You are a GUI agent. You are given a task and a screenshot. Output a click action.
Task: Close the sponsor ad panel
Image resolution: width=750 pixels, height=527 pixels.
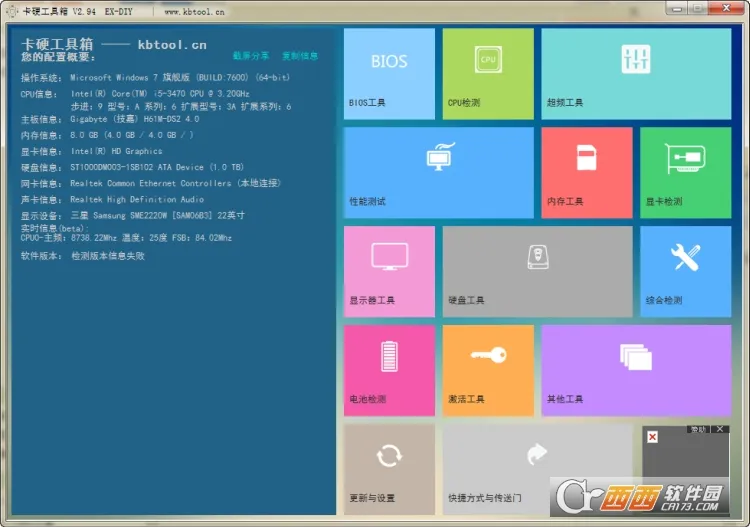[720, 429]
